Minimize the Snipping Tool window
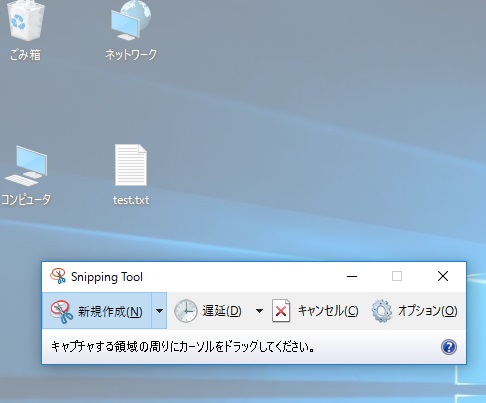 (352, 276)
